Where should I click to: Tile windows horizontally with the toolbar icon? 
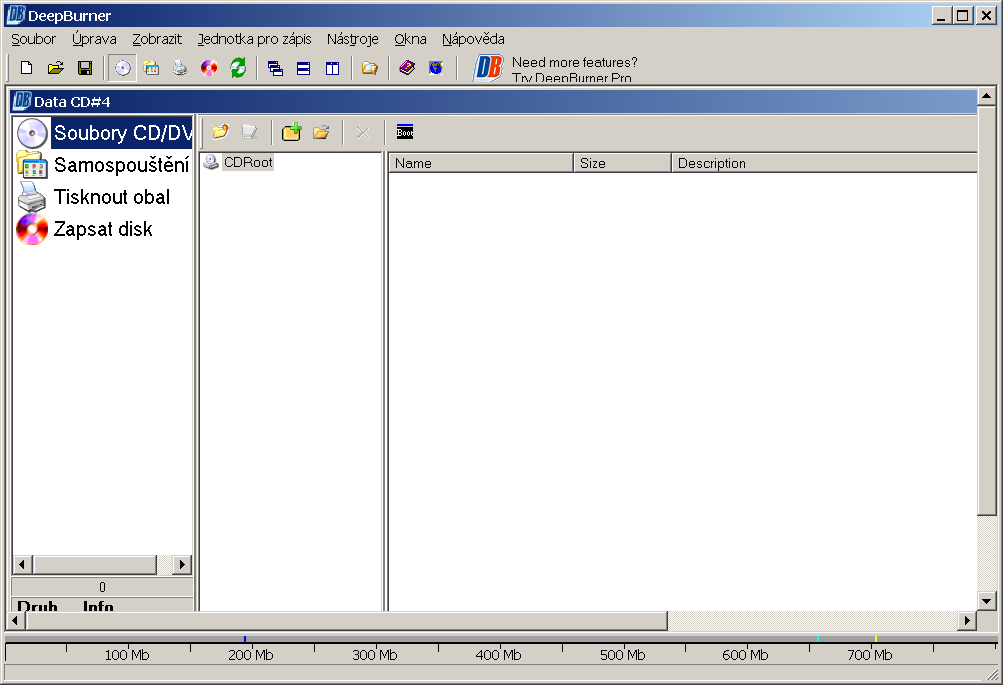point(303,68)
